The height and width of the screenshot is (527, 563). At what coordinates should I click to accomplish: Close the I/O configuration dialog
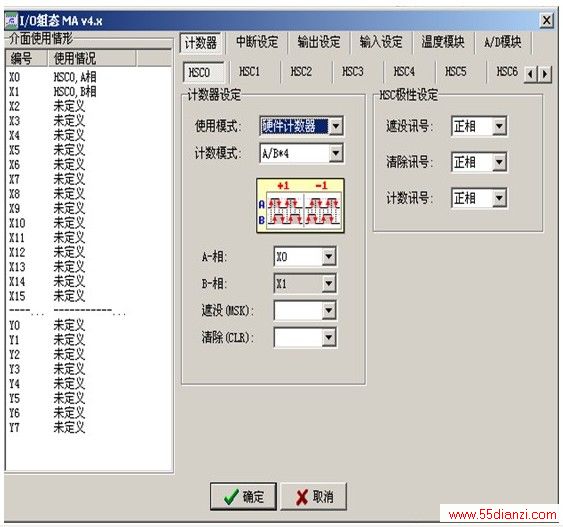546,20
